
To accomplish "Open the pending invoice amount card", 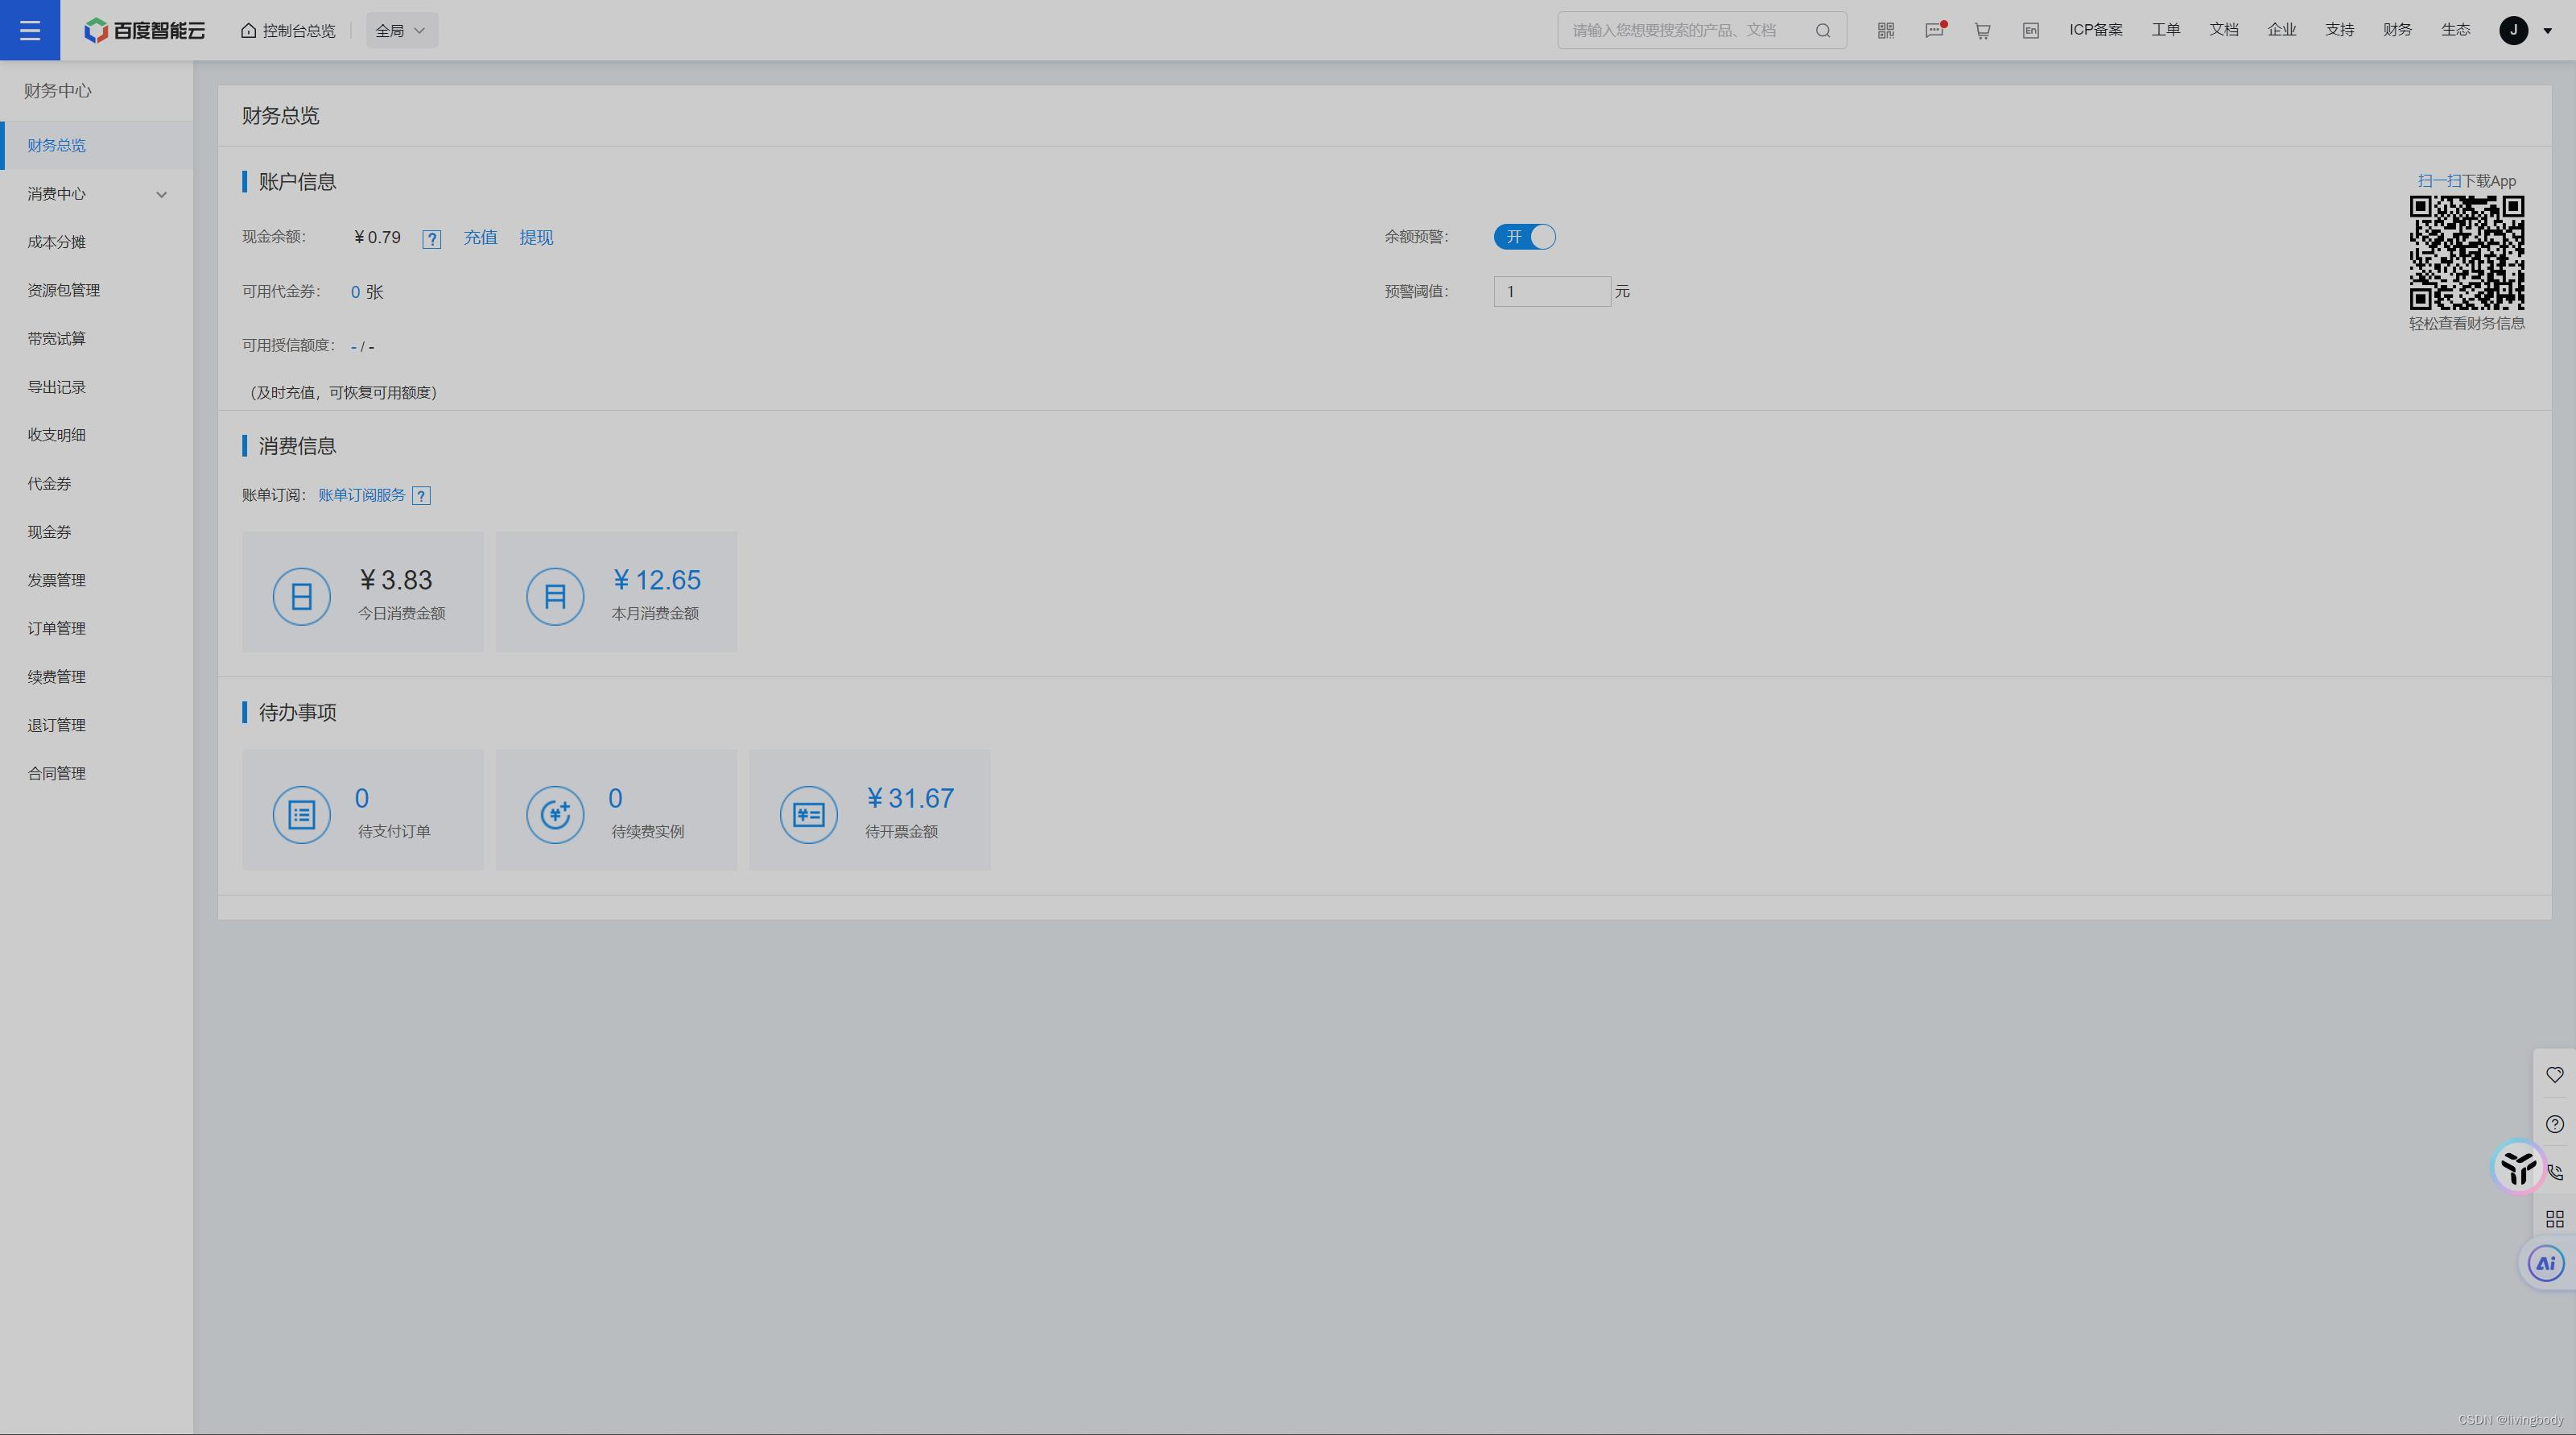I will [869, 810].
